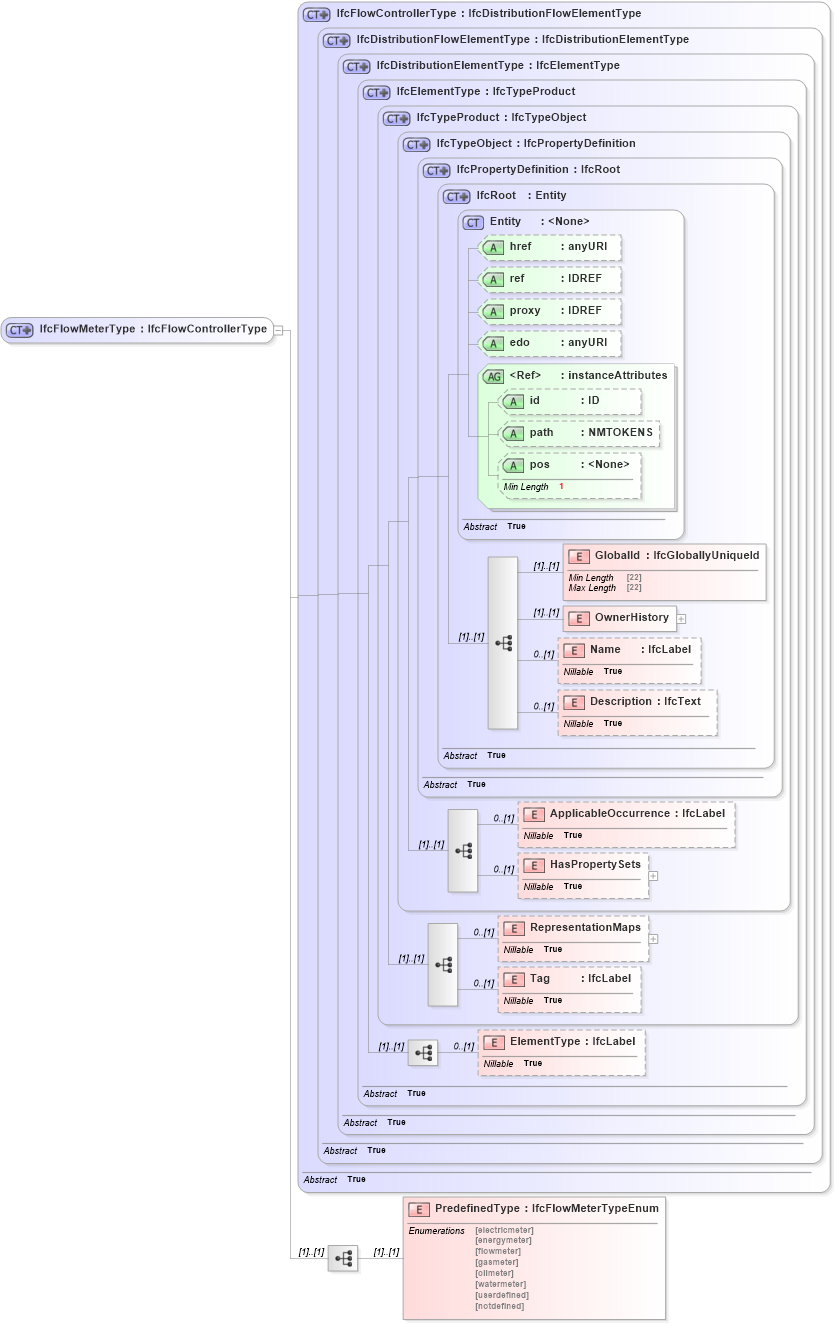Click the ApplicableOccurrence element box

pos(626,824)
